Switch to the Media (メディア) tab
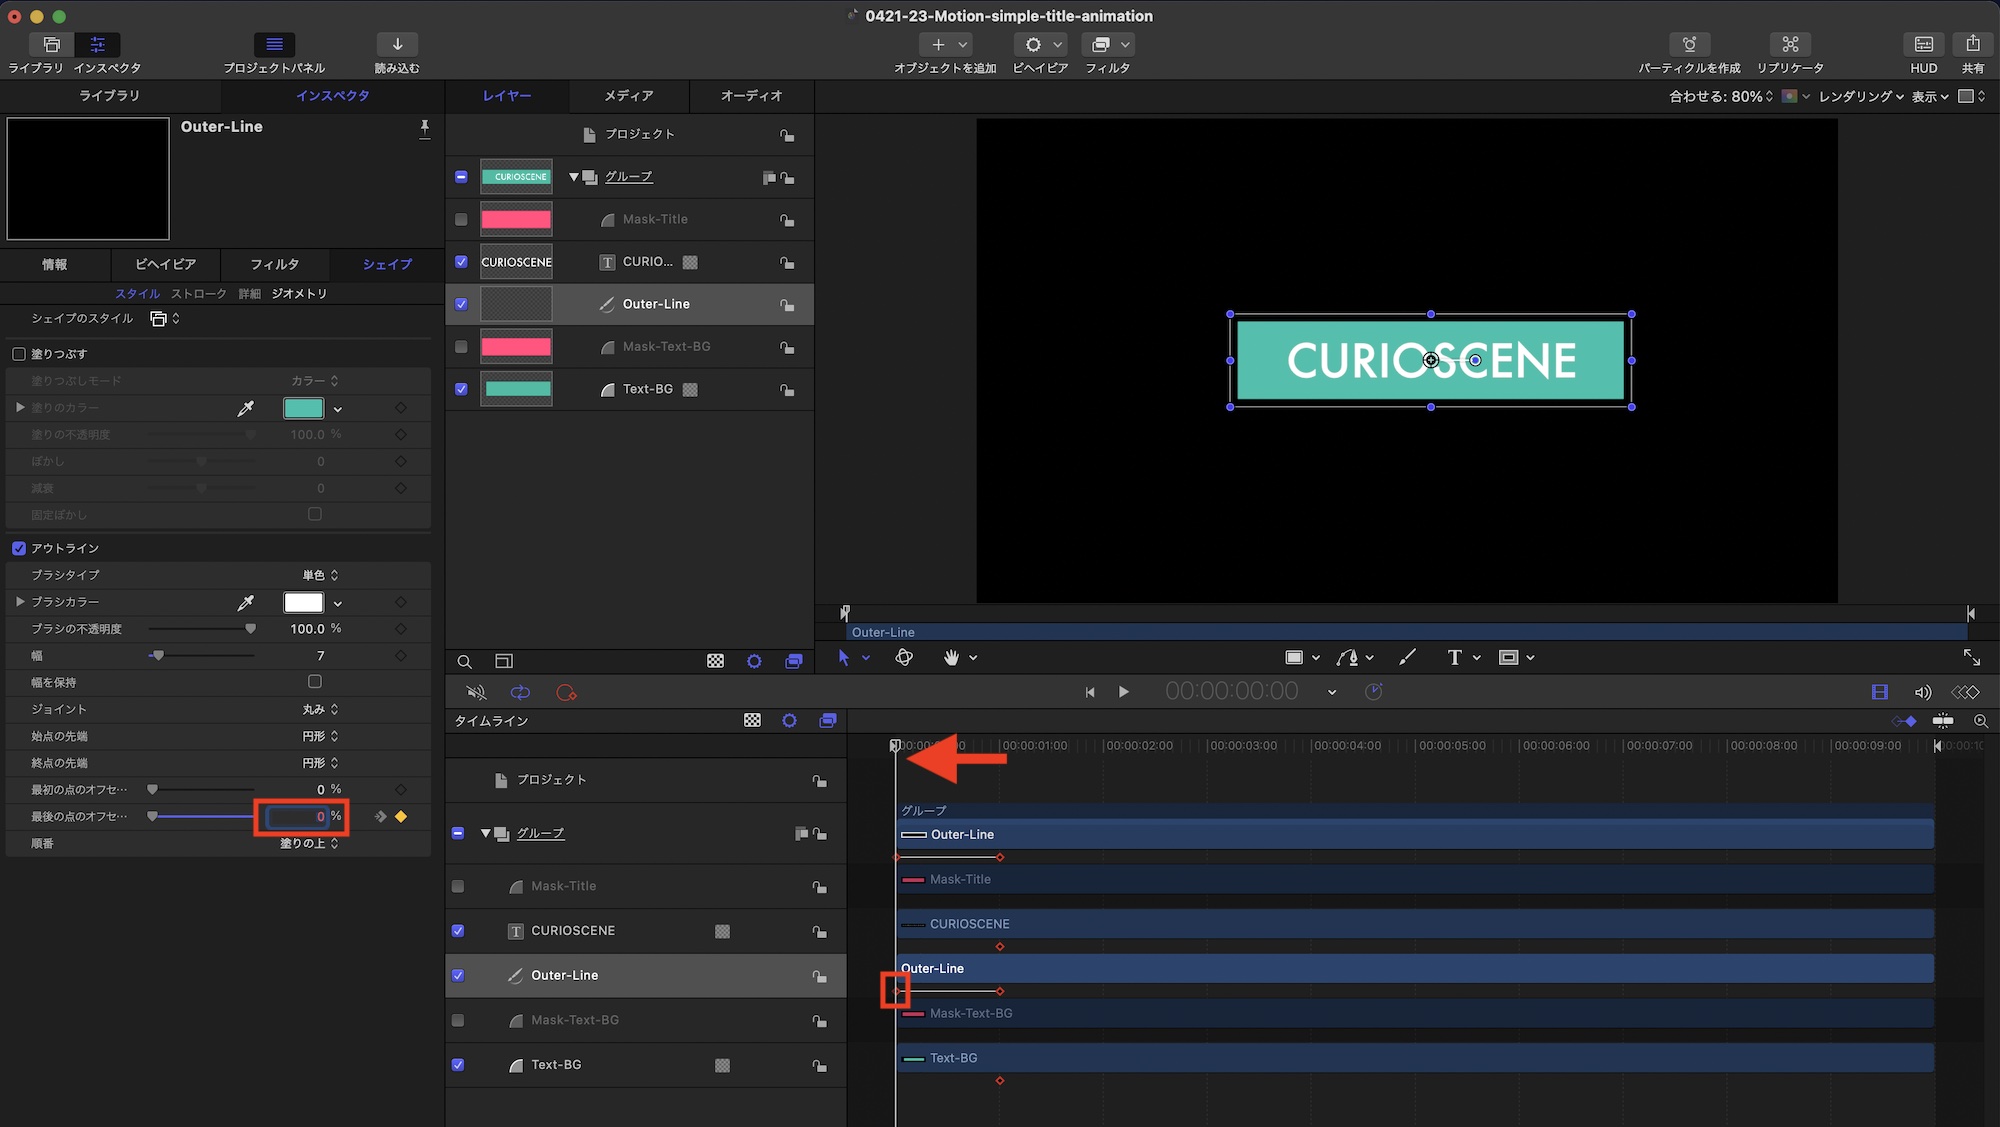Screen dimensions: 2000x1127 pos(628,96)
